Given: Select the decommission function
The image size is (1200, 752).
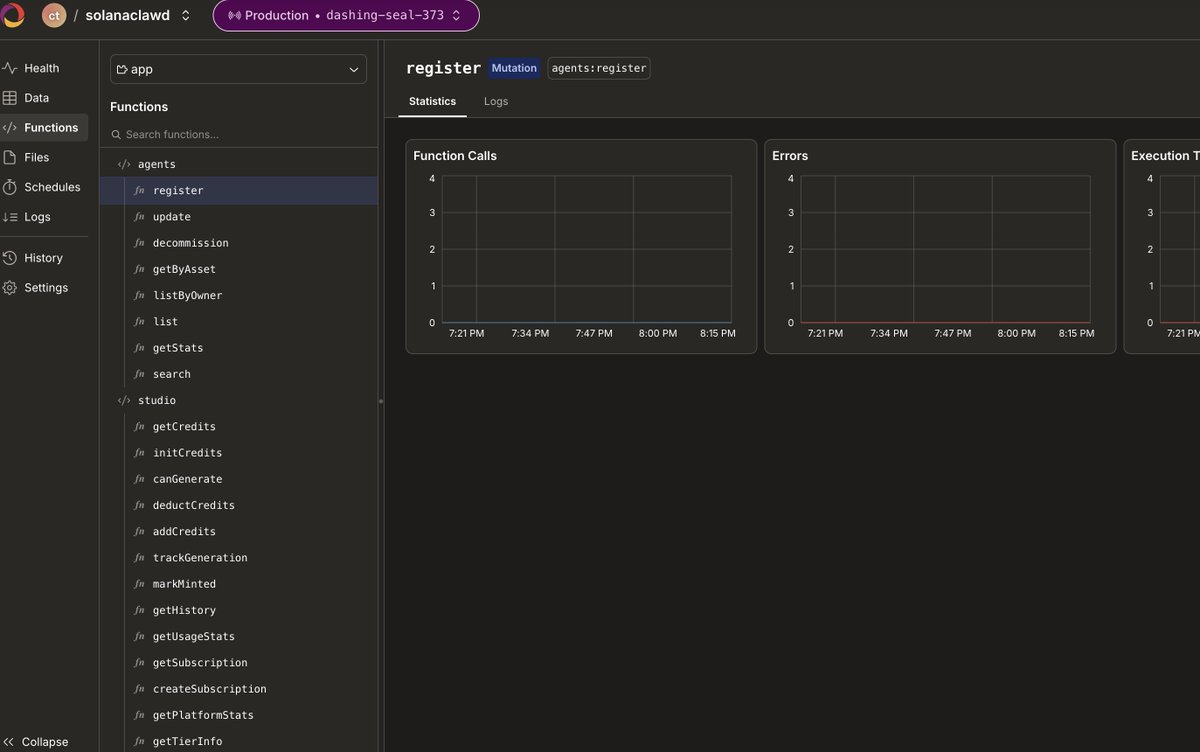Looking at the screenshot, I should pos(190,243).
